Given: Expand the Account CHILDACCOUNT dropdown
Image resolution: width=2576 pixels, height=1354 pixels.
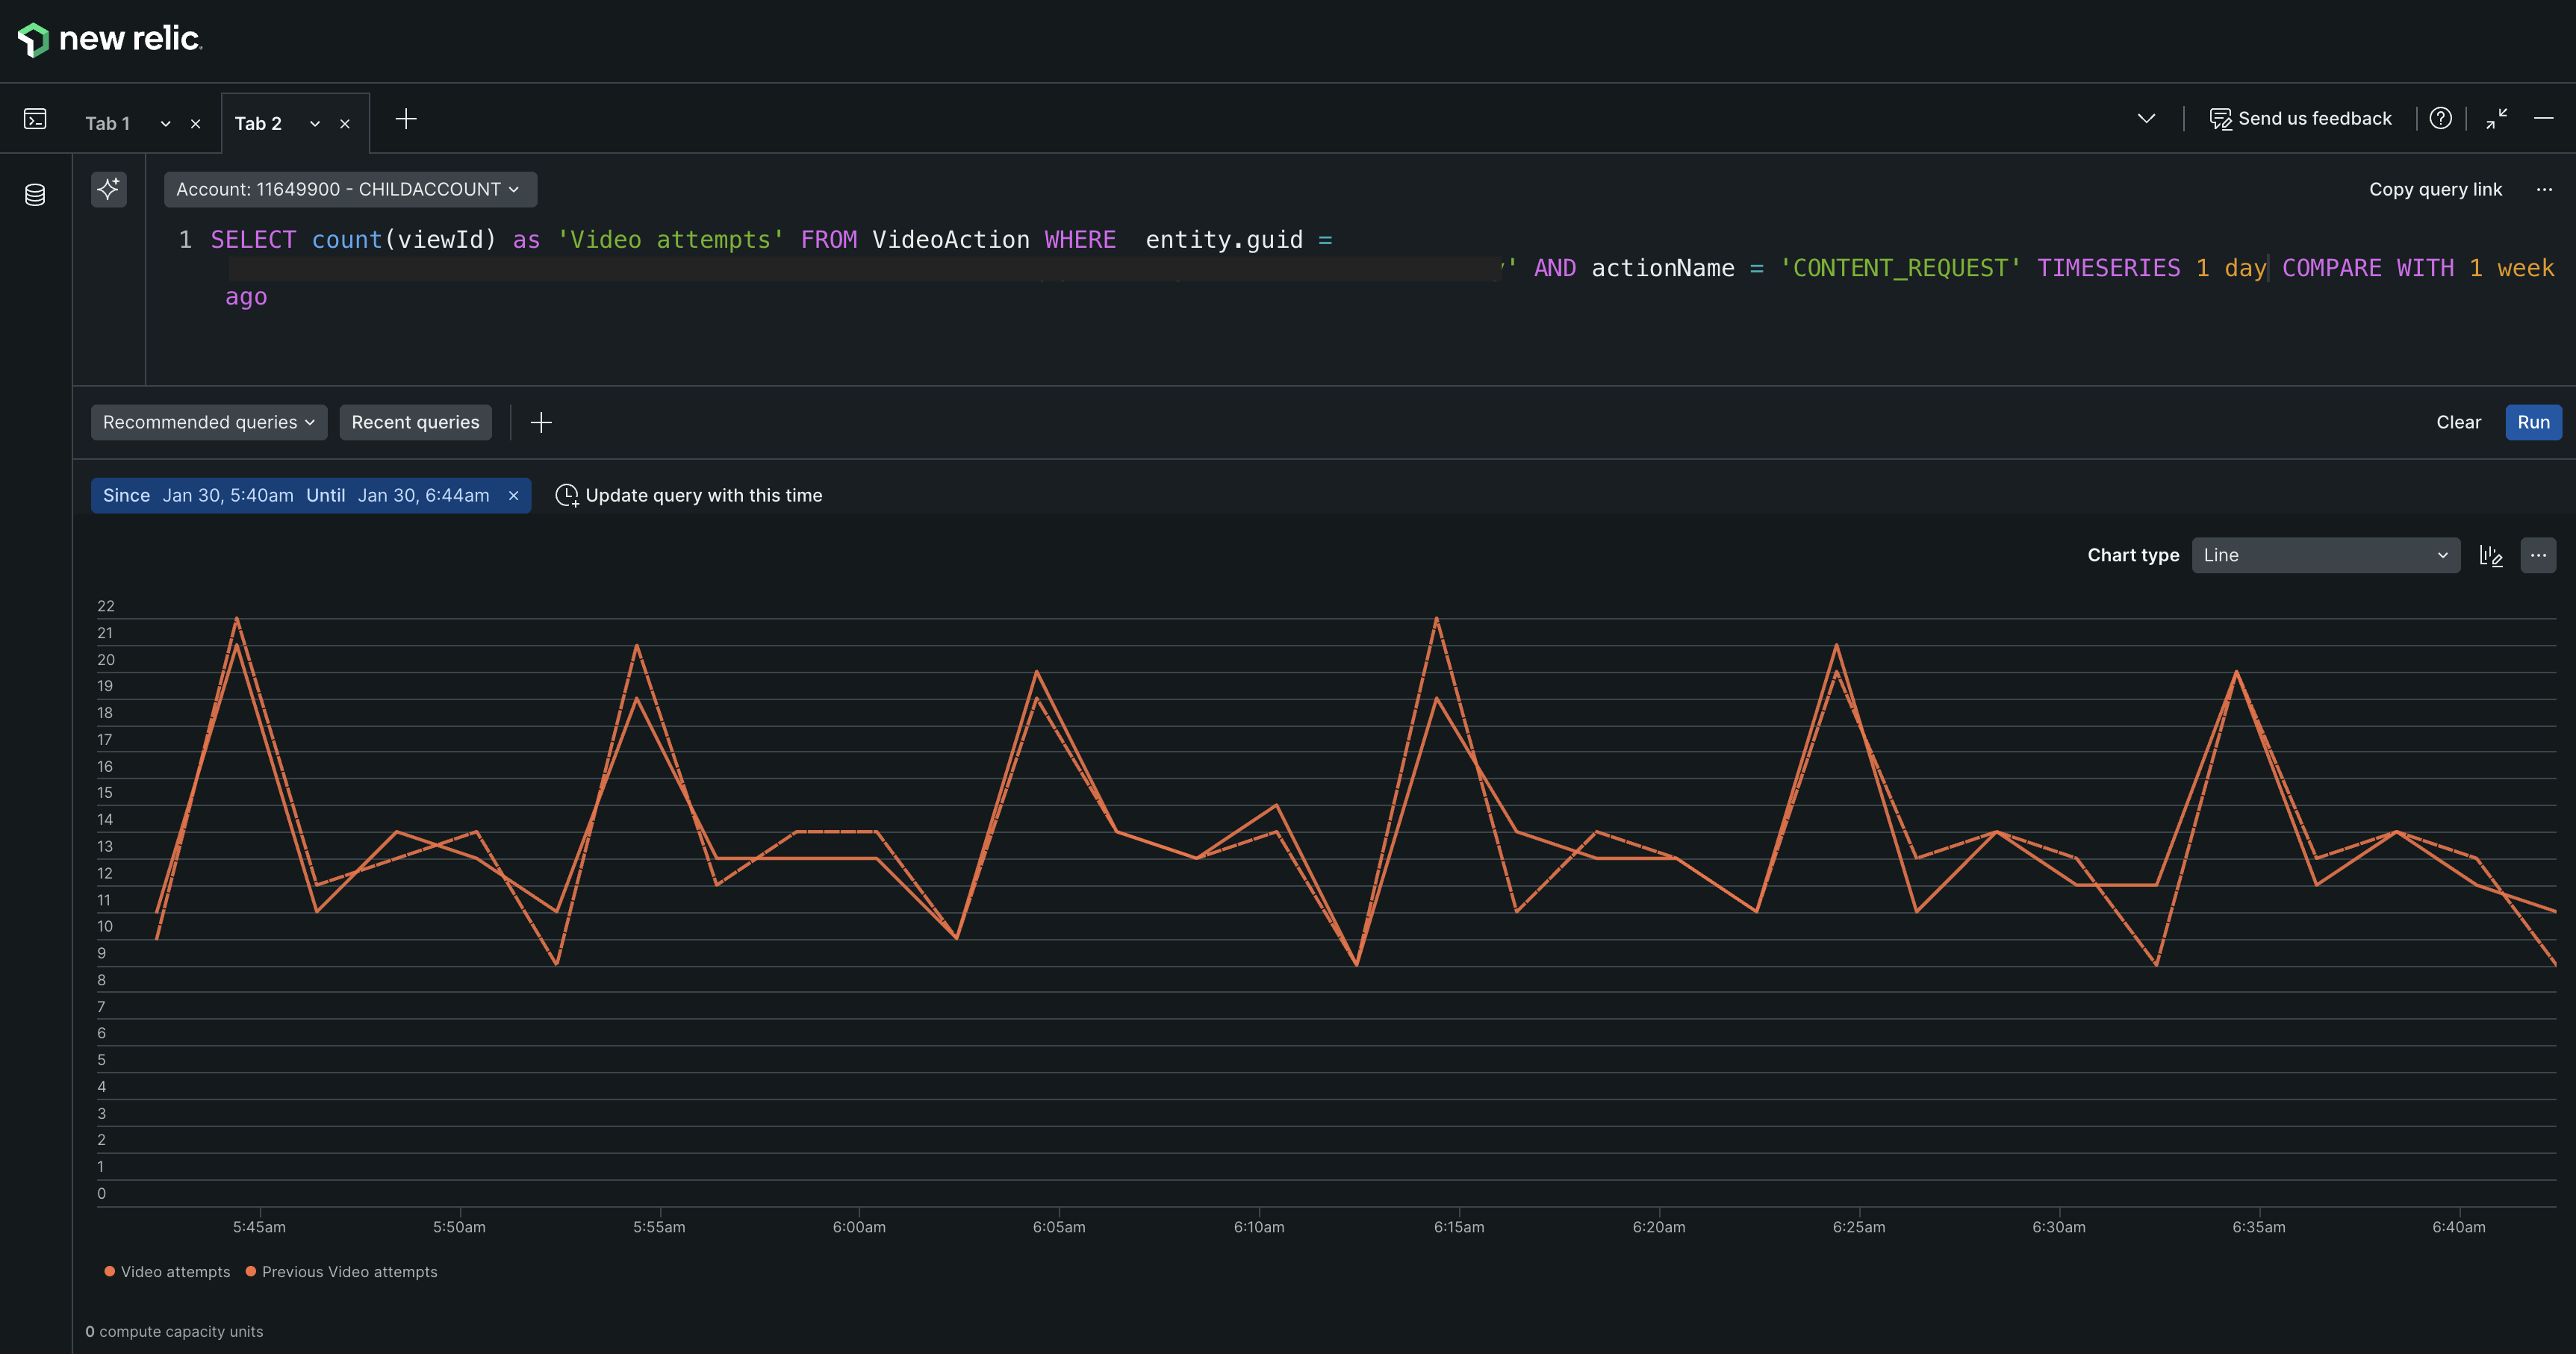Looking at the screenshot, I should pos(349,190).
